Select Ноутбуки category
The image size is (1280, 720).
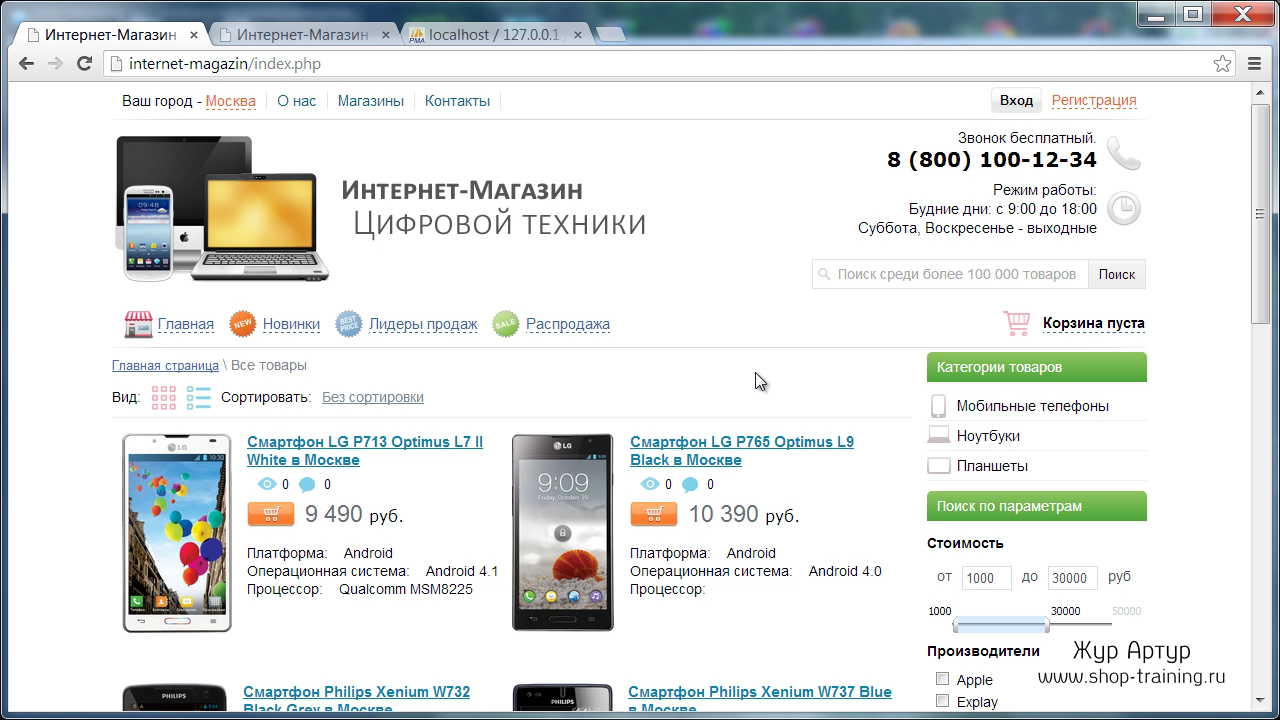(988, 436)
